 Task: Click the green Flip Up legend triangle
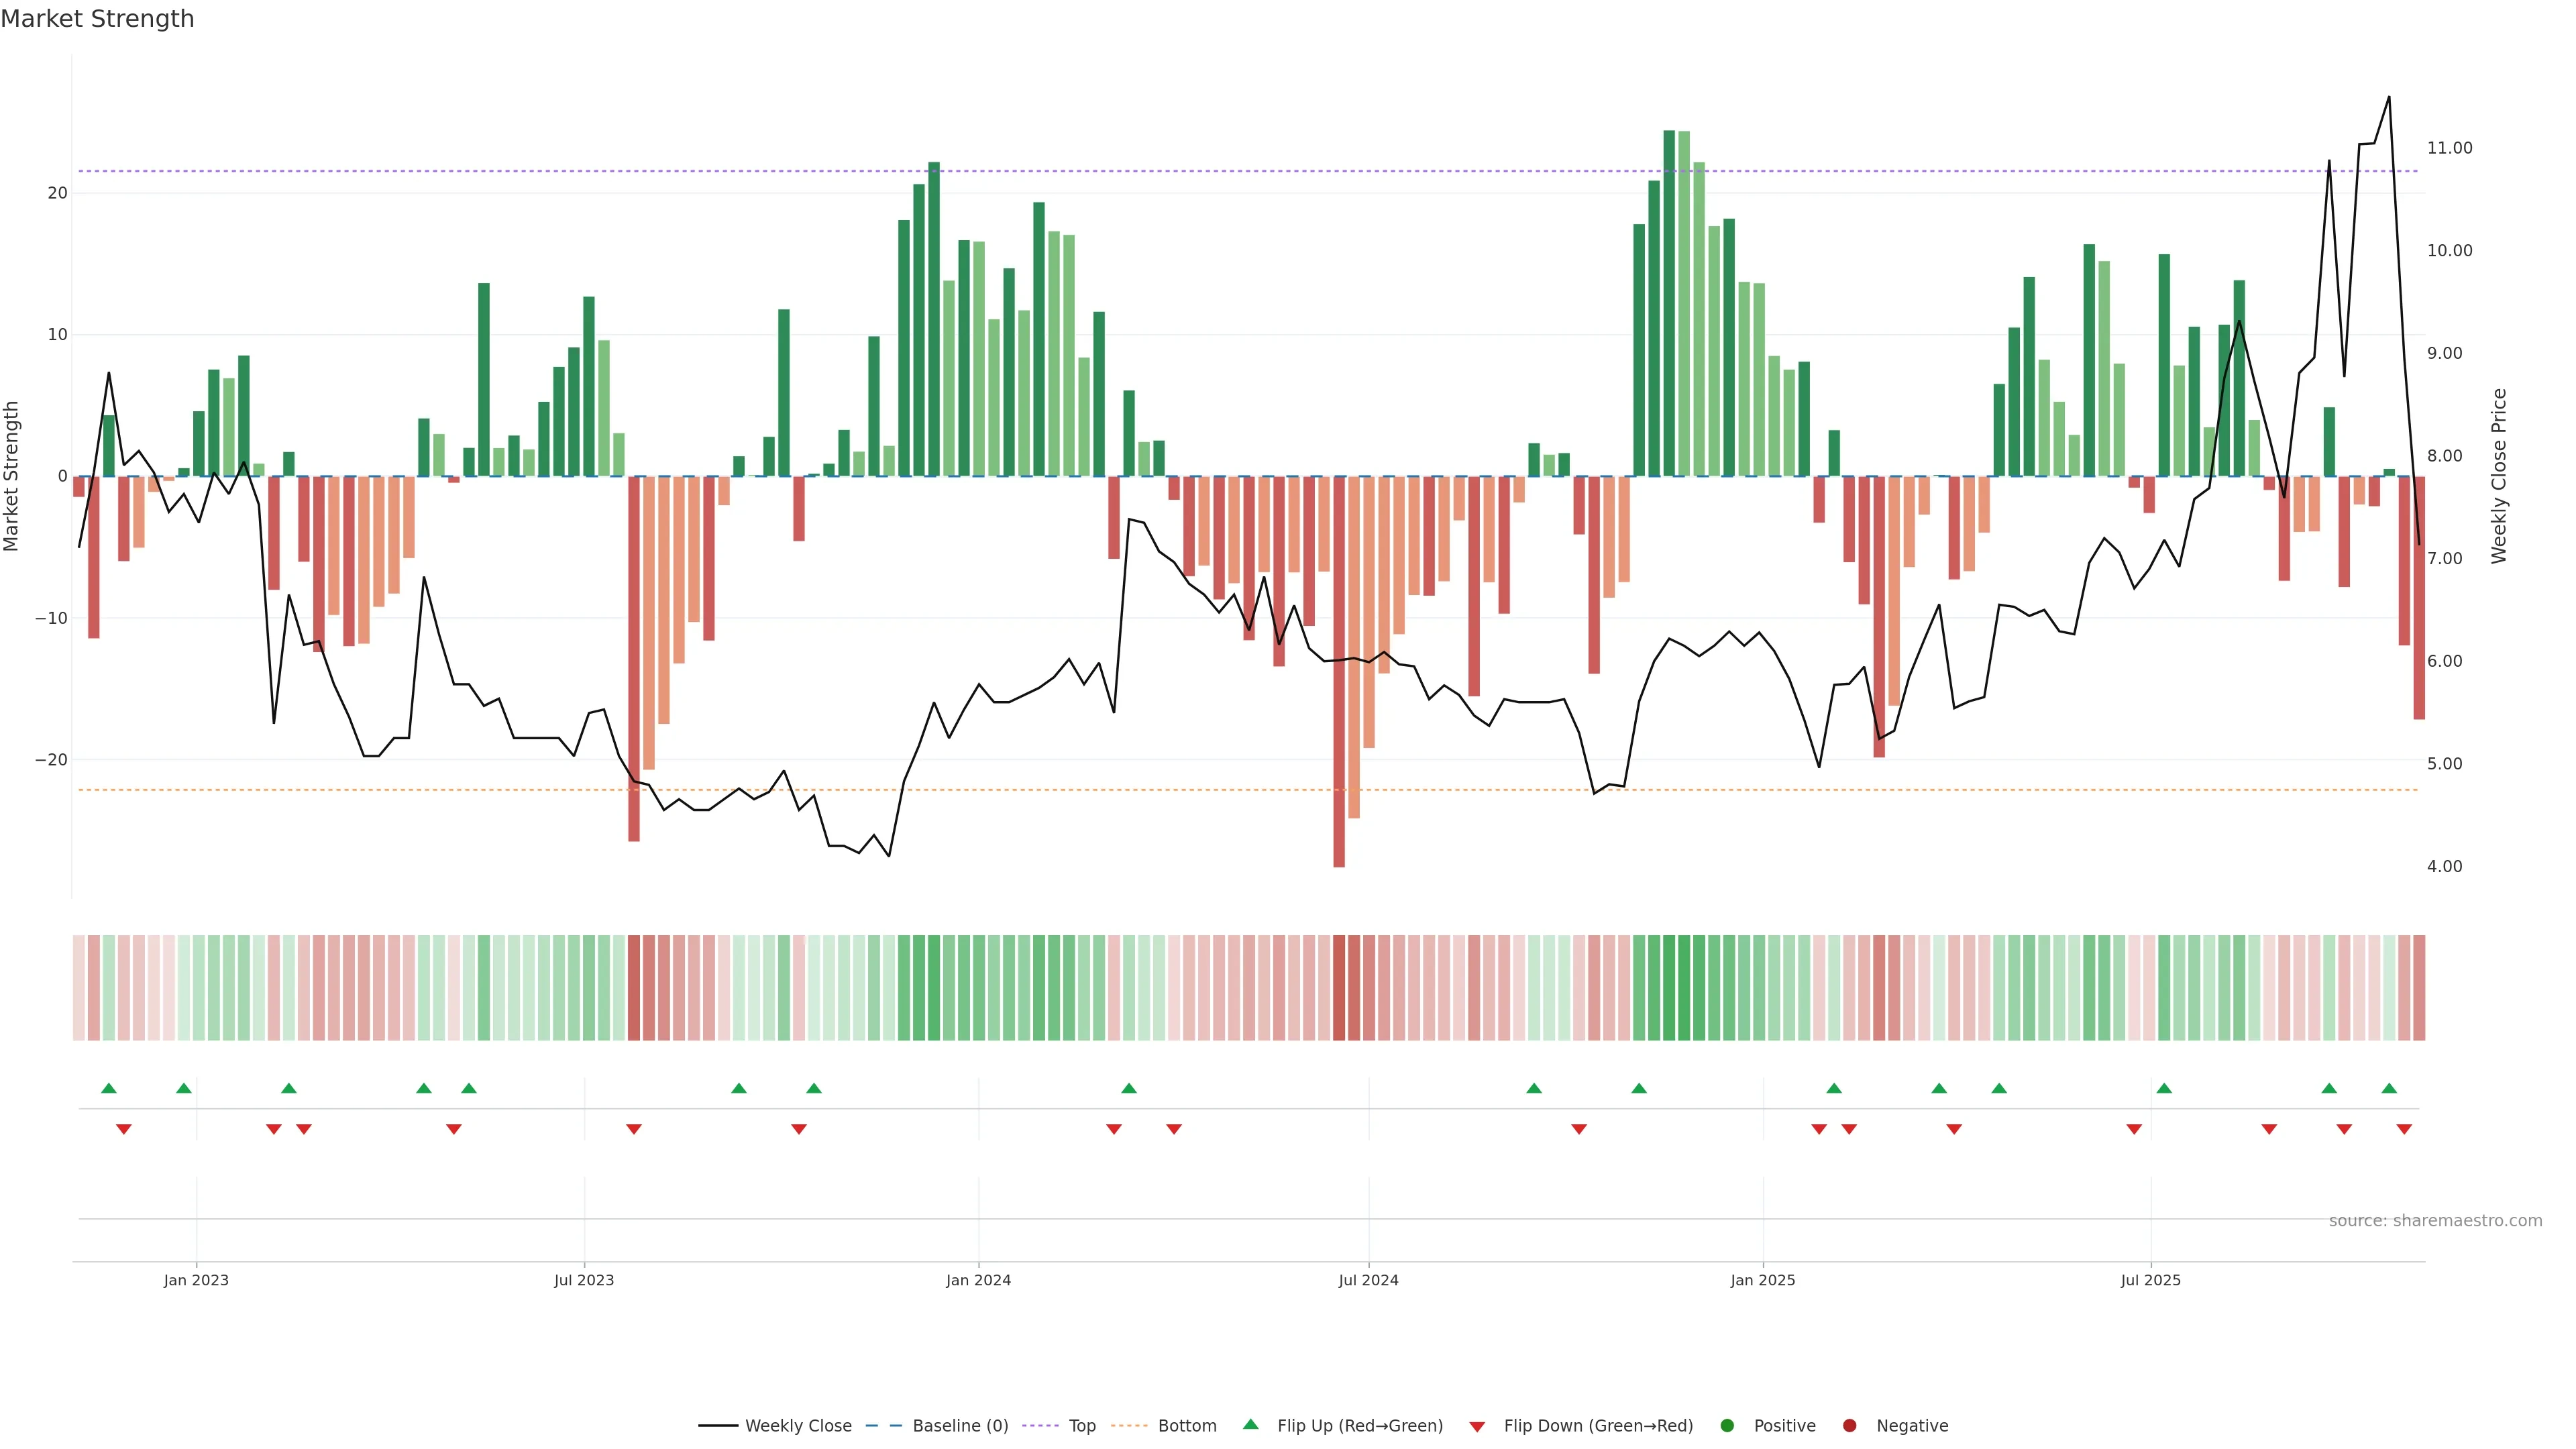[1250, 1424]
